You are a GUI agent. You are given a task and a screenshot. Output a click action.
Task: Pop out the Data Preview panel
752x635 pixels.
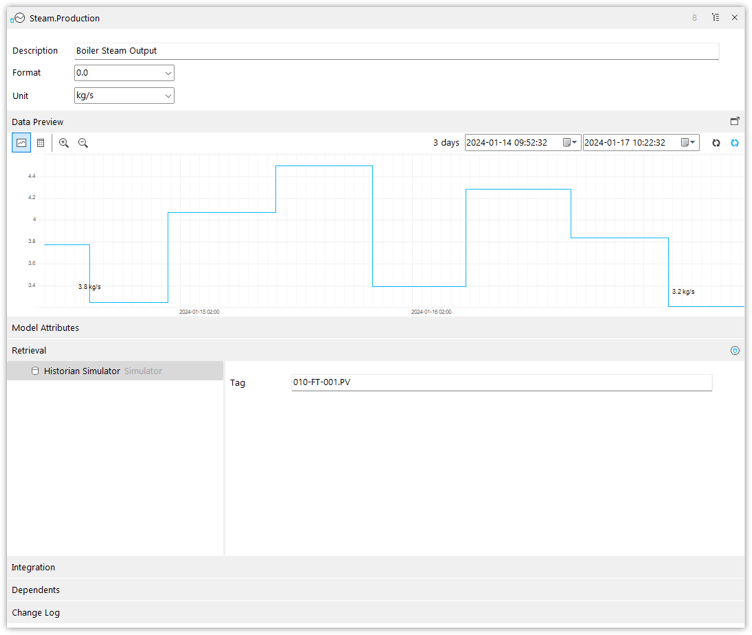point(734,121)
